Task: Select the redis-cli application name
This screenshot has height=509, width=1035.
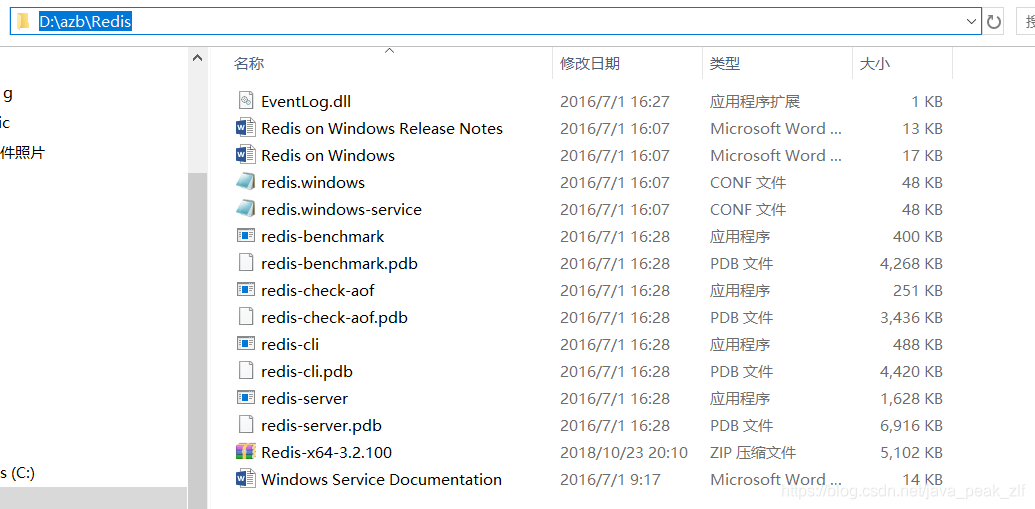Action: pyautogui.click(x=290, y=345)
